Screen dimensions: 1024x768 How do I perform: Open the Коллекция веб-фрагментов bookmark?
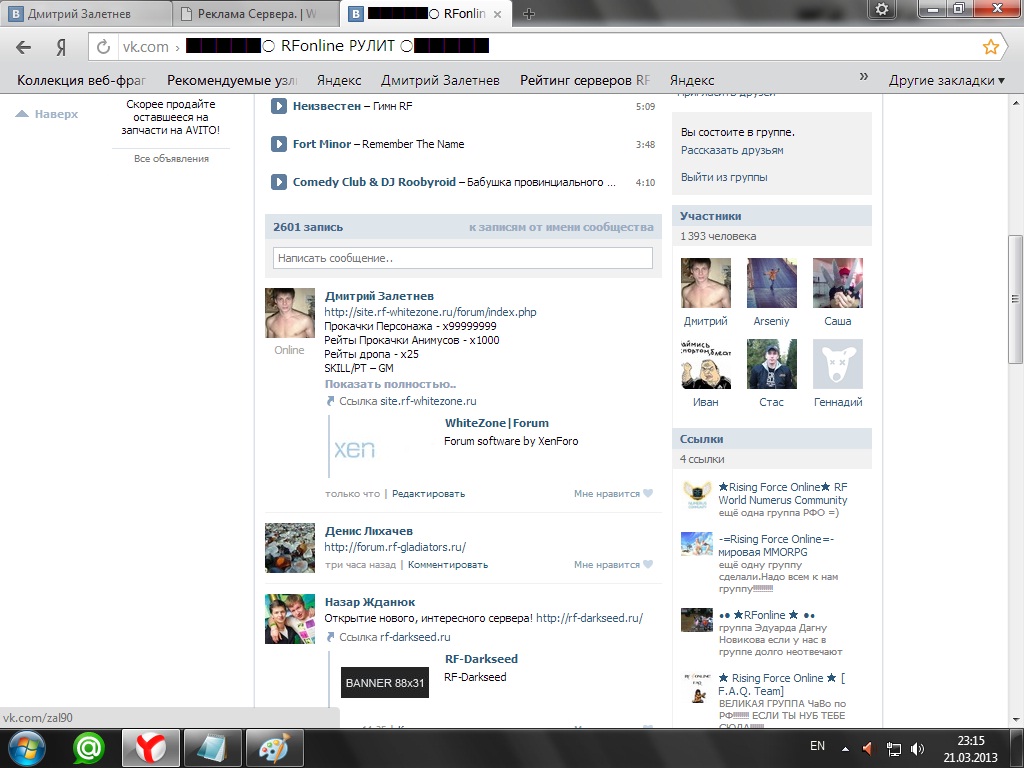coord(81,80)
